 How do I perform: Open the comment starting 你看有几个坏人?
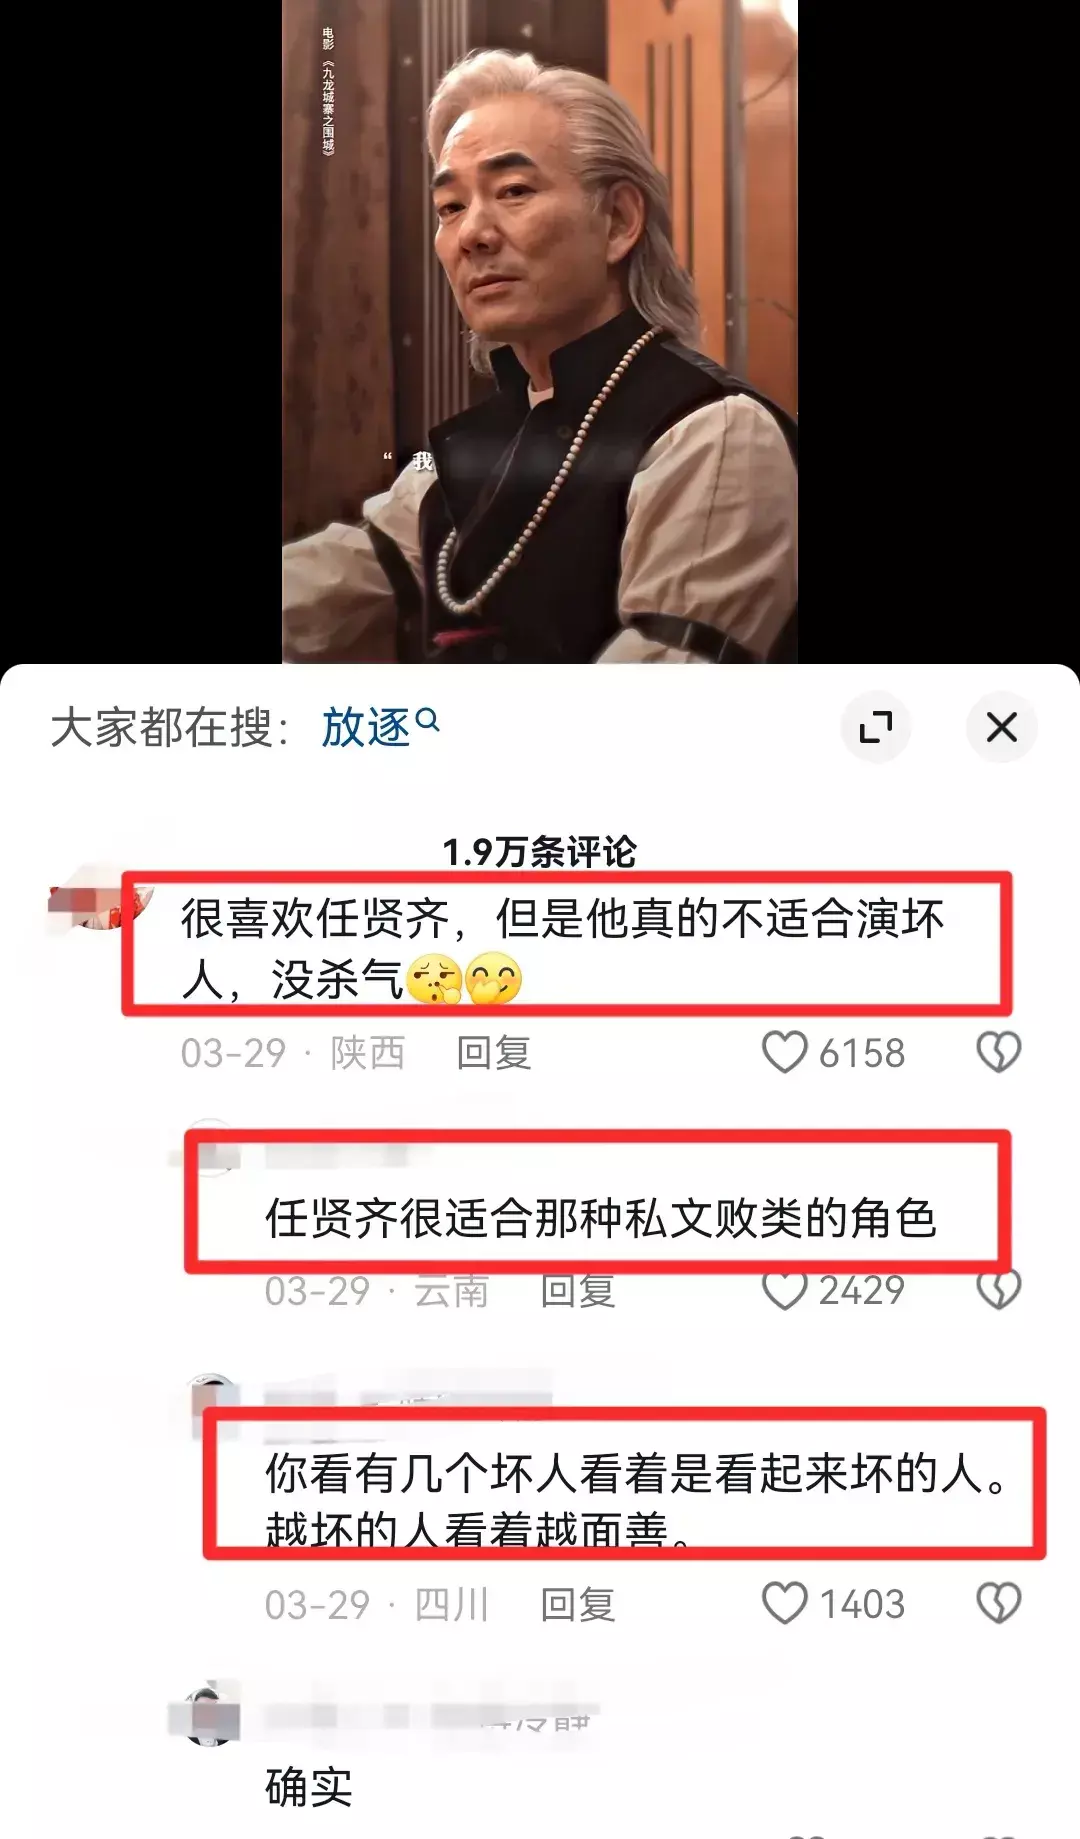point(636,1501)
